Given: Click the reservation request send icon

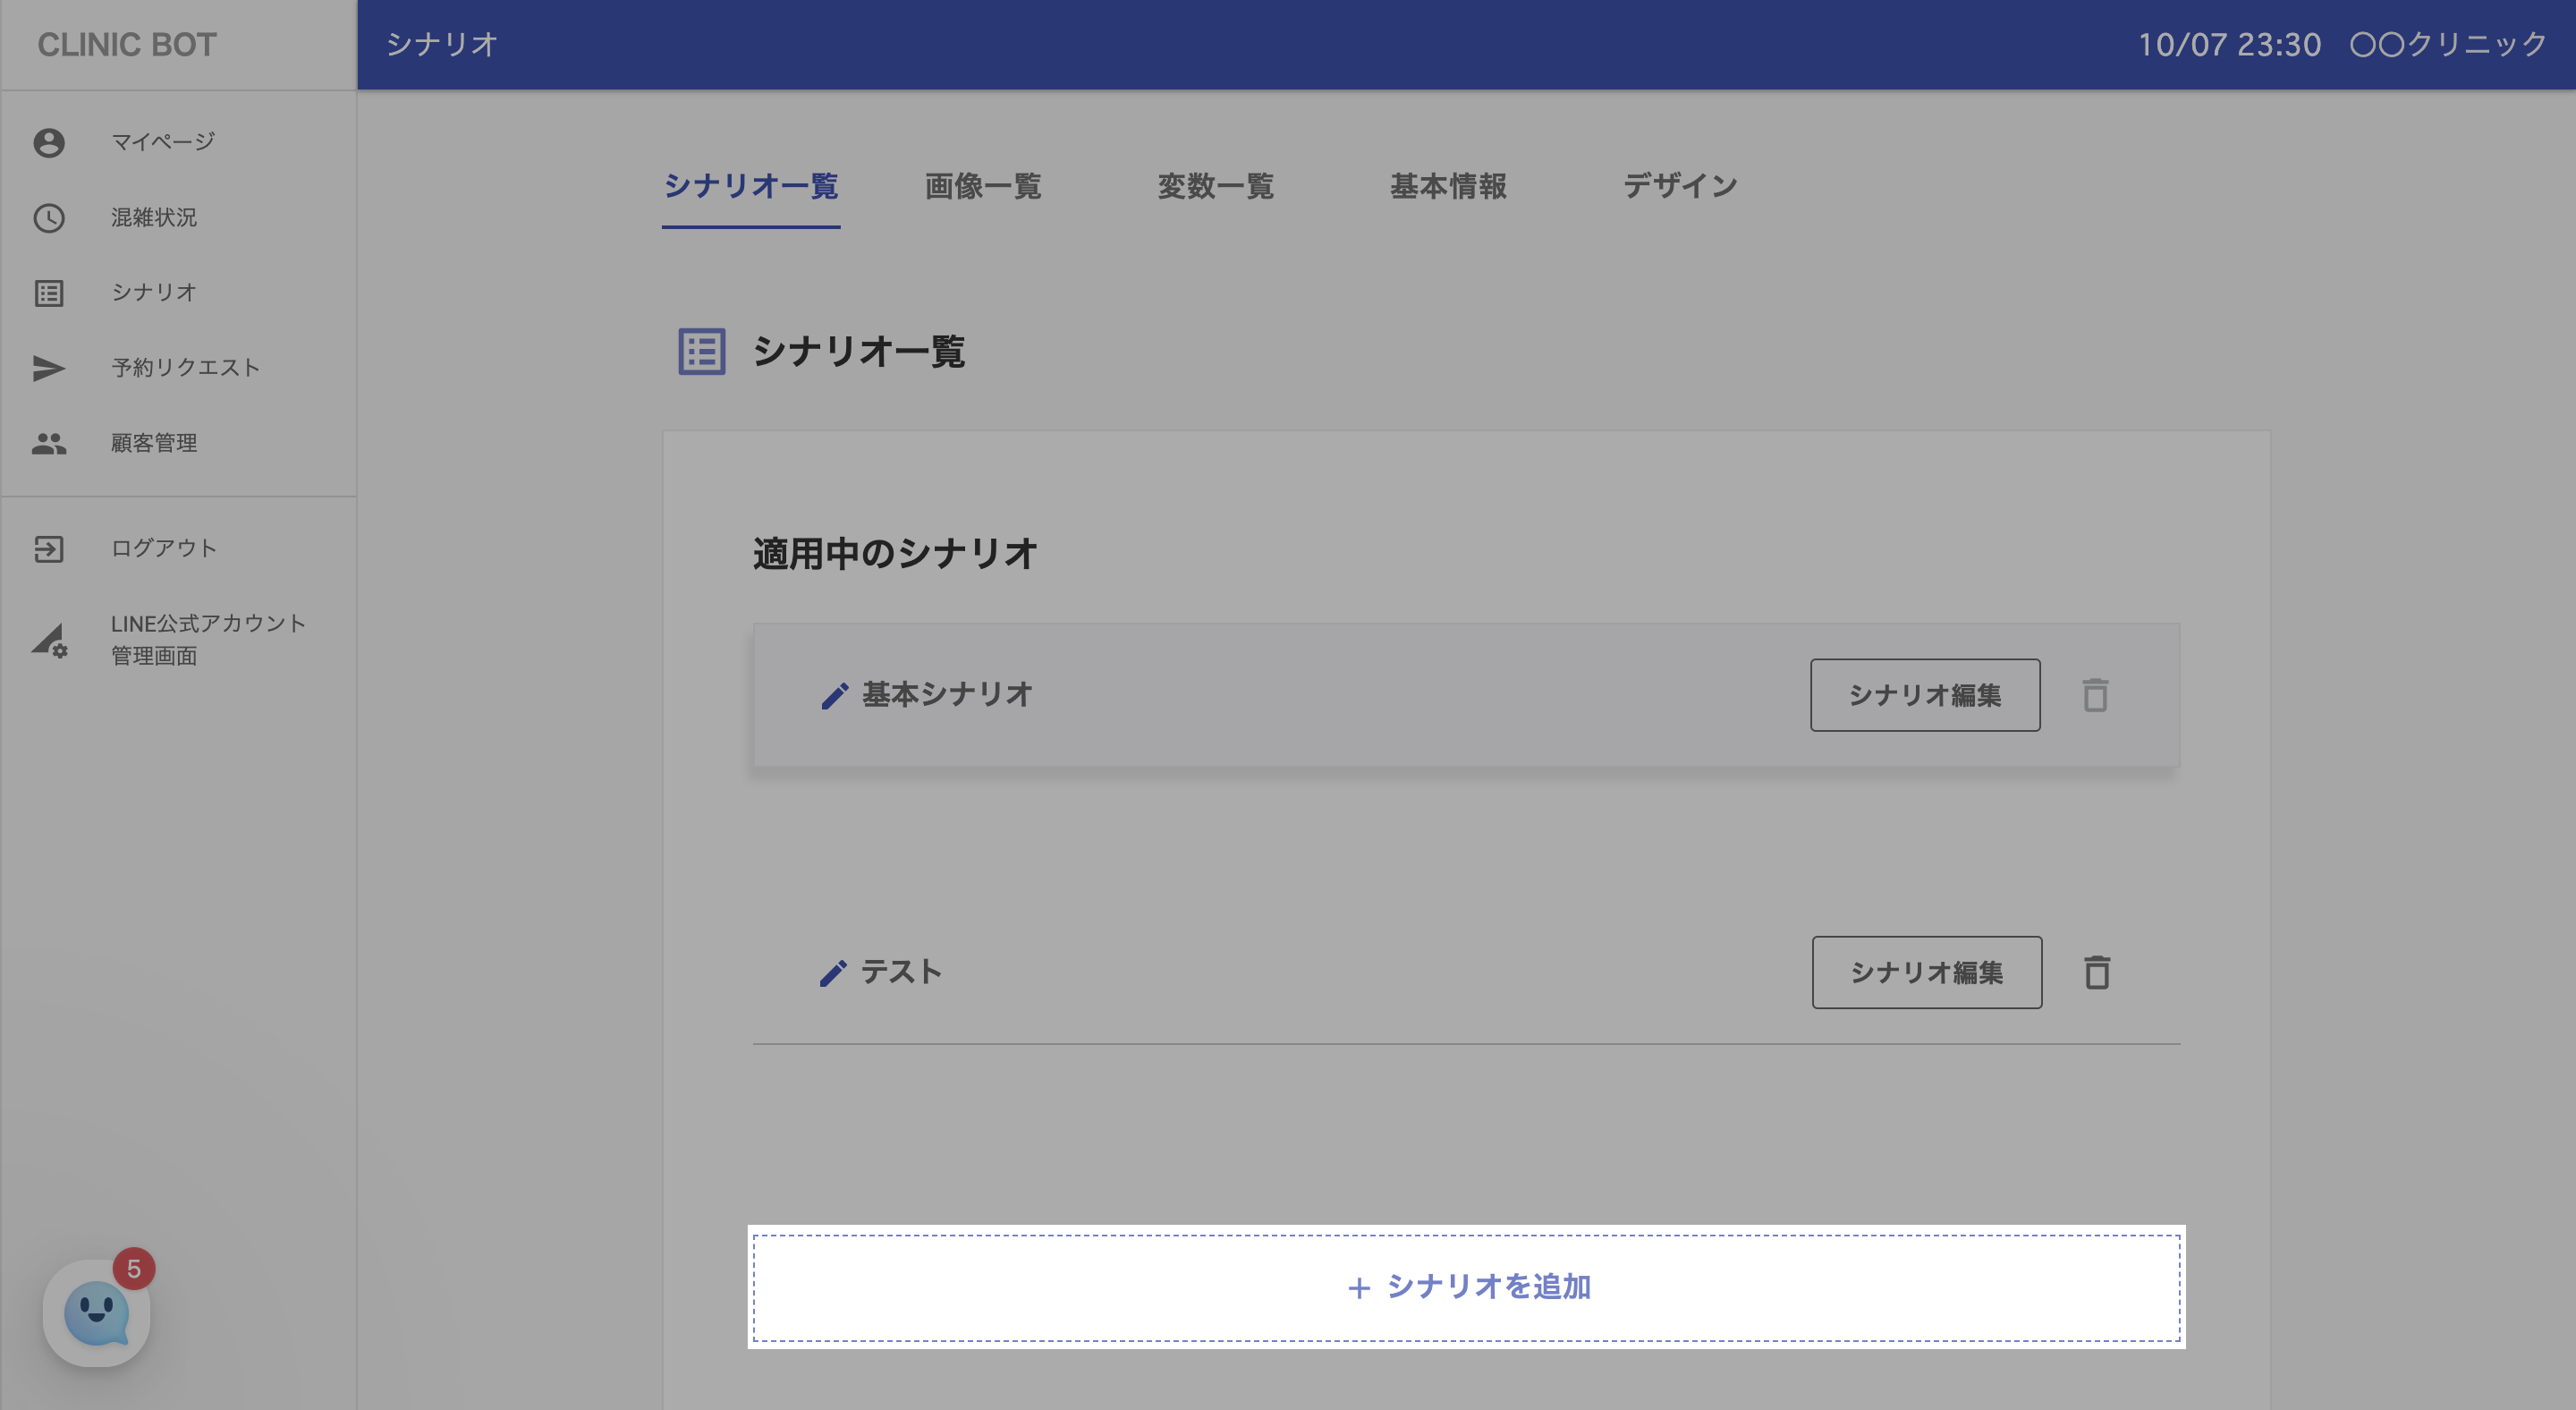Looking at the screenshot, I should pyautogui.click(x=49, y=368).
